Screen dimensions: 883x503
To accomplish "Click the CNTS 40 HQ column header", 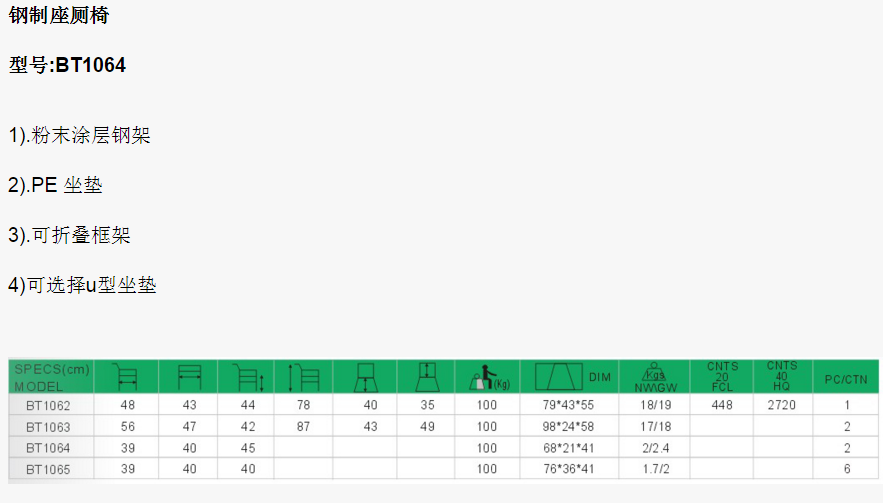I will pyautogui.click(x=782, y=377).
